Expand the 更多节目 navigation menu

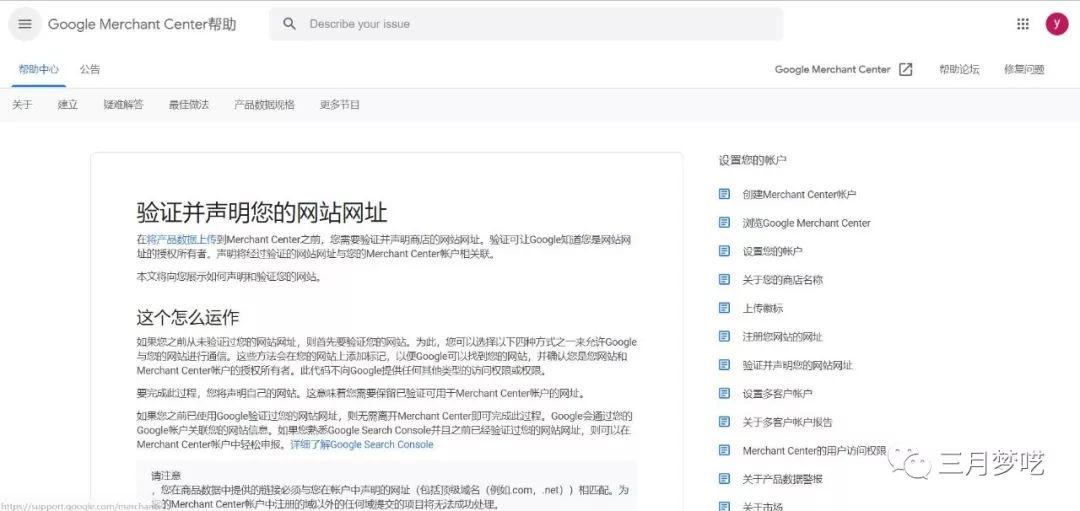coord(340,105)
